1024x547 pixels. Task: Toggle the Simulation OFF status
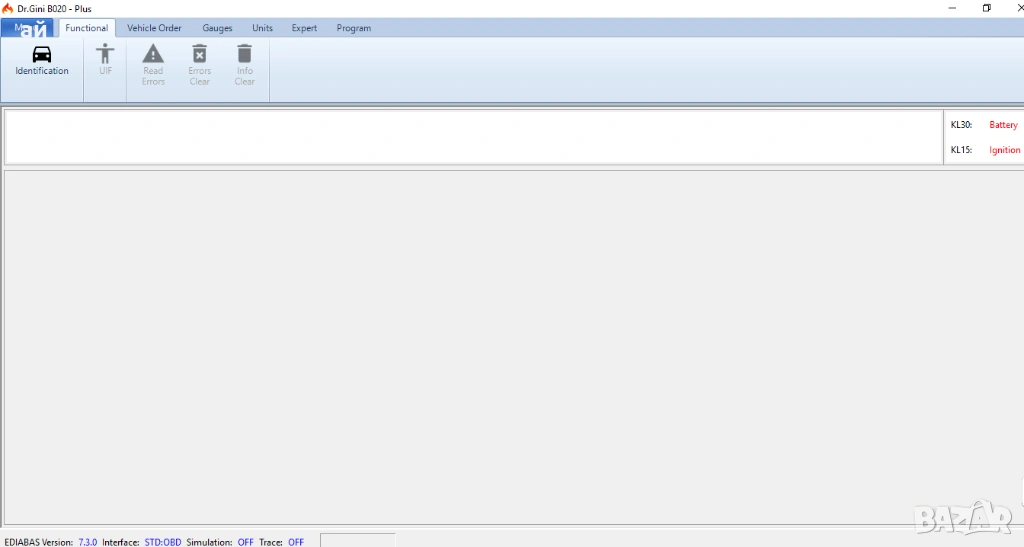[245, 542]
